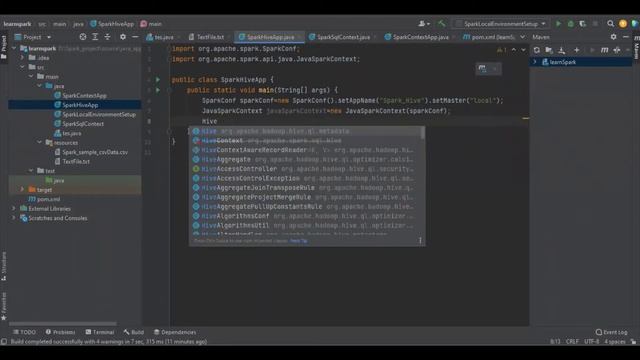Screen dimensions: 640x360
Task: Open Maven panel settings gear
Action: coord(613,37)
